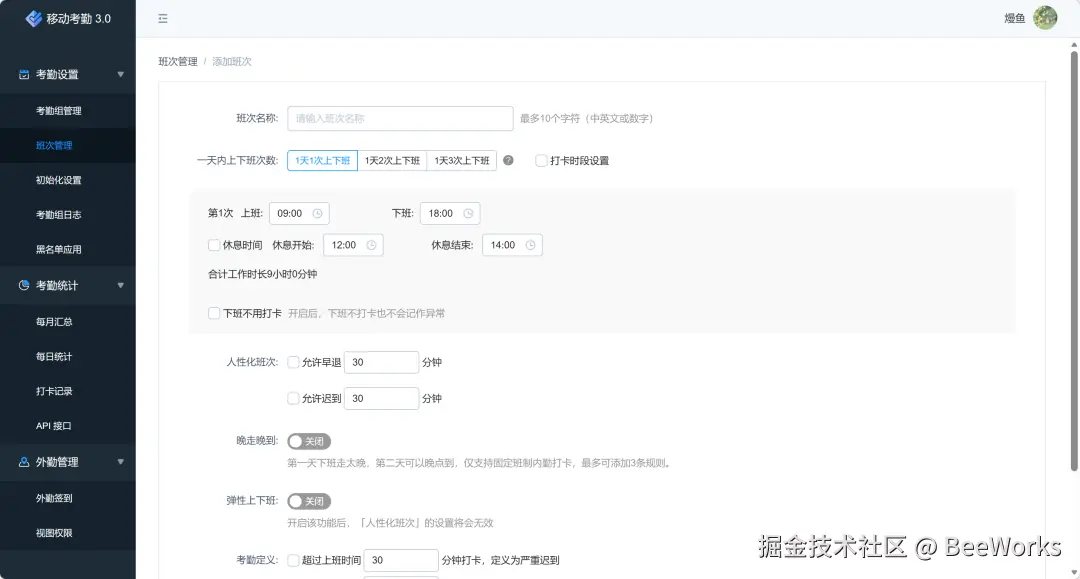Click the clock icon in 下班 time field
The image size is (1080, 579).
tap(468, 213)
